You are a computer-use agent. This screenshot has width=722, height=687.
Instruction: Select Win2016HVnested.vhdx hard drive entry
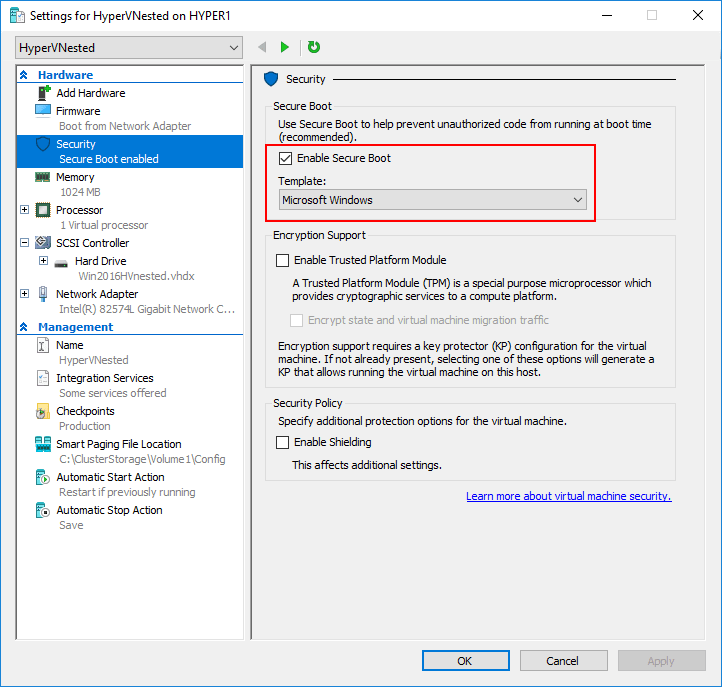(136, 276)
